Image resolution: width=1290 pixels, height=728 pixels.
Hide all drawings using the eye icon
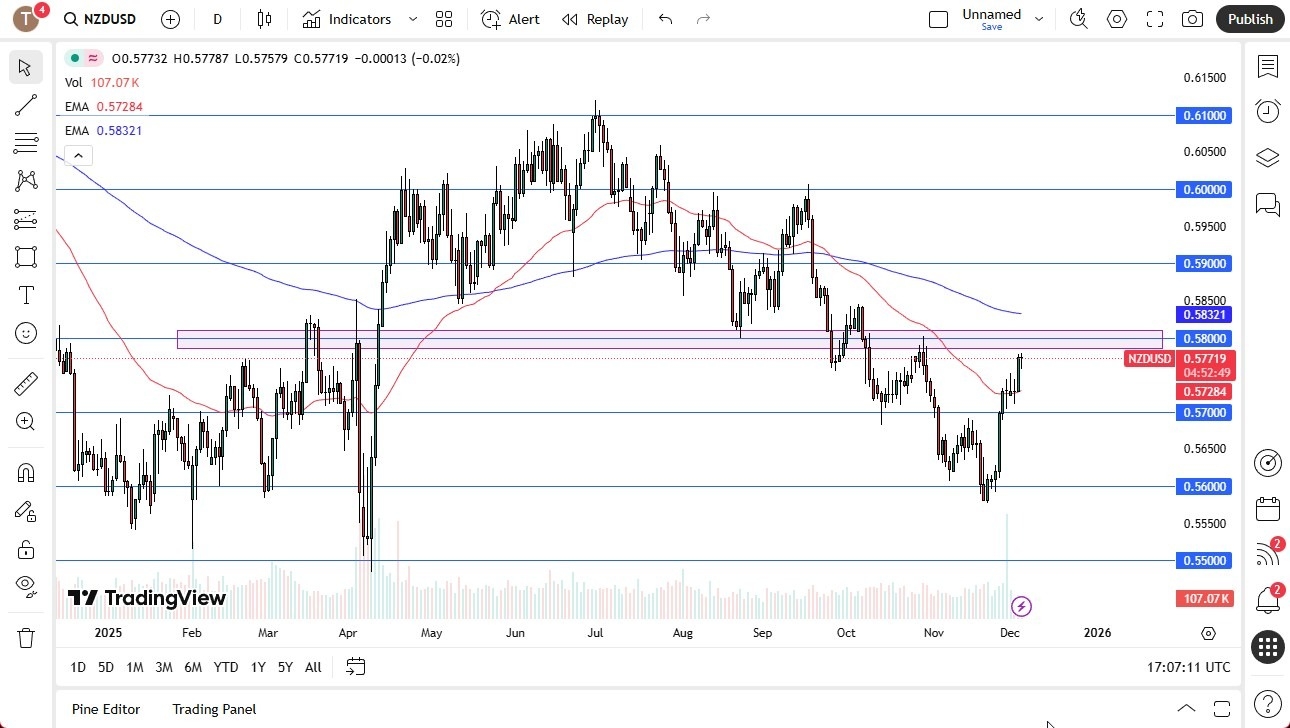click(x=25, y=585)
